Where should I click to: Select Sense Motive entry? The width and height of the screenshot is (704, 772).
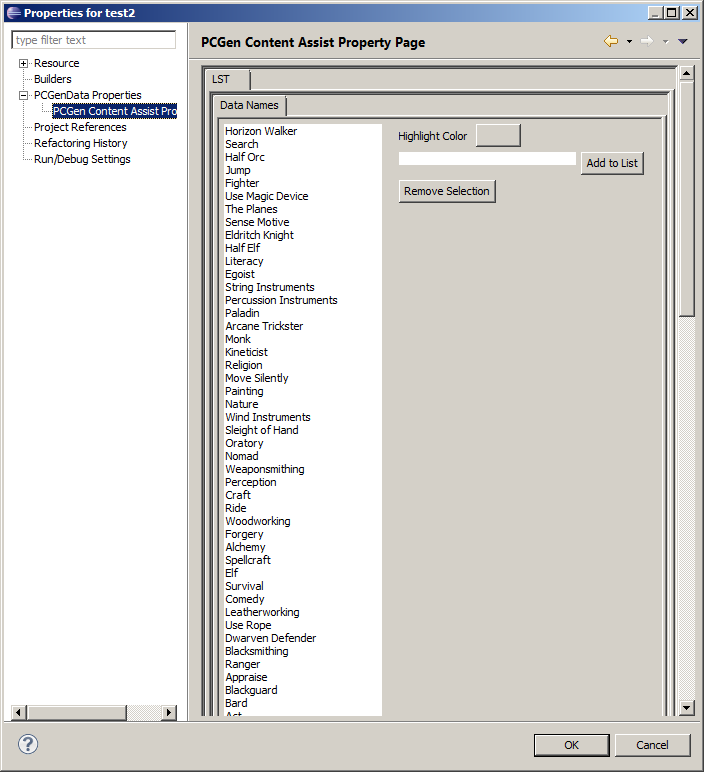click(x=257, y=222)
